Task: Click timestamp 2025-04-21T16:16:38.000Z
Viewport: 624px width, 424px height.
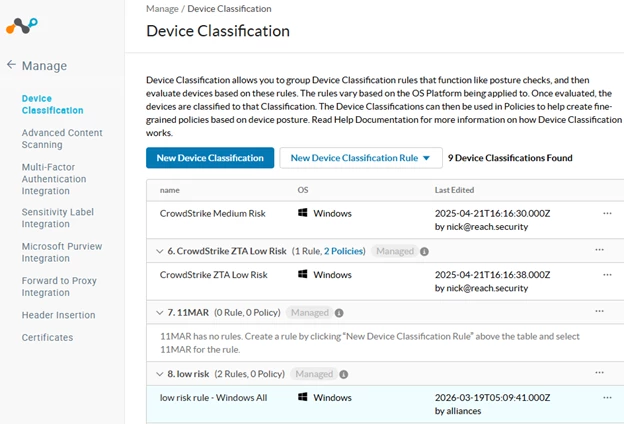Action: point(492,275)
